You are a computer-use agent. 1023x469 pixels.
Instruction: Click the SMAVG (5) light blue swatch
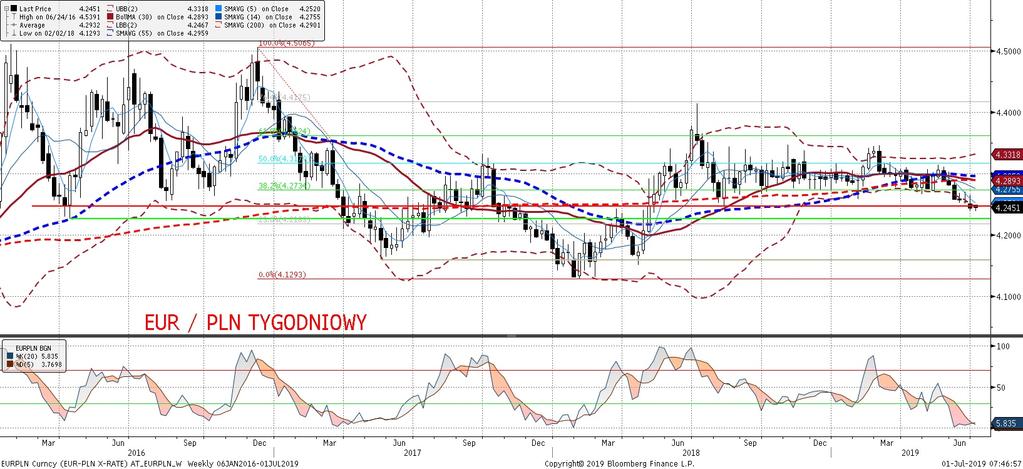[x=219, y=8]
